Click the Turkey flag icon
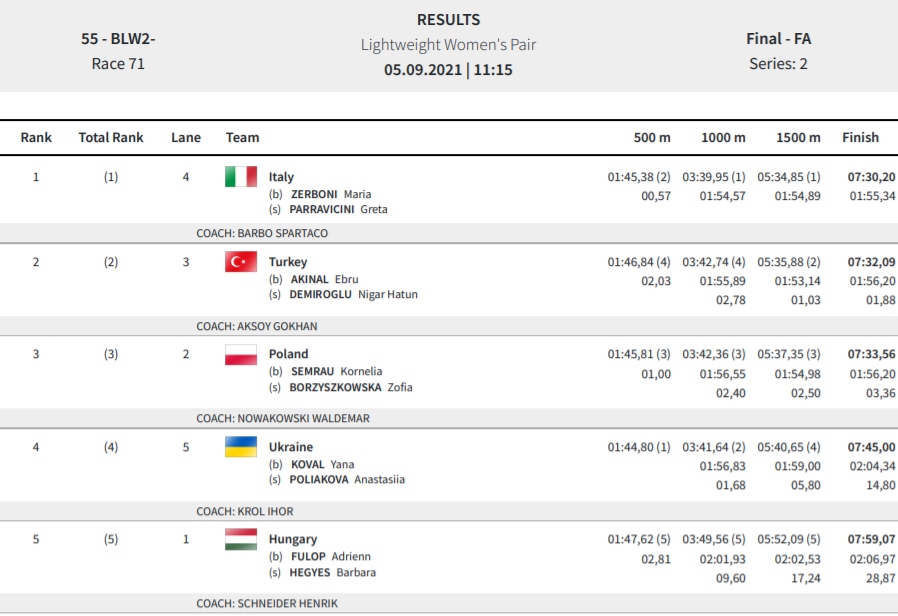The height and width of the screenshot is (616, 898). (x=241, y=262)
